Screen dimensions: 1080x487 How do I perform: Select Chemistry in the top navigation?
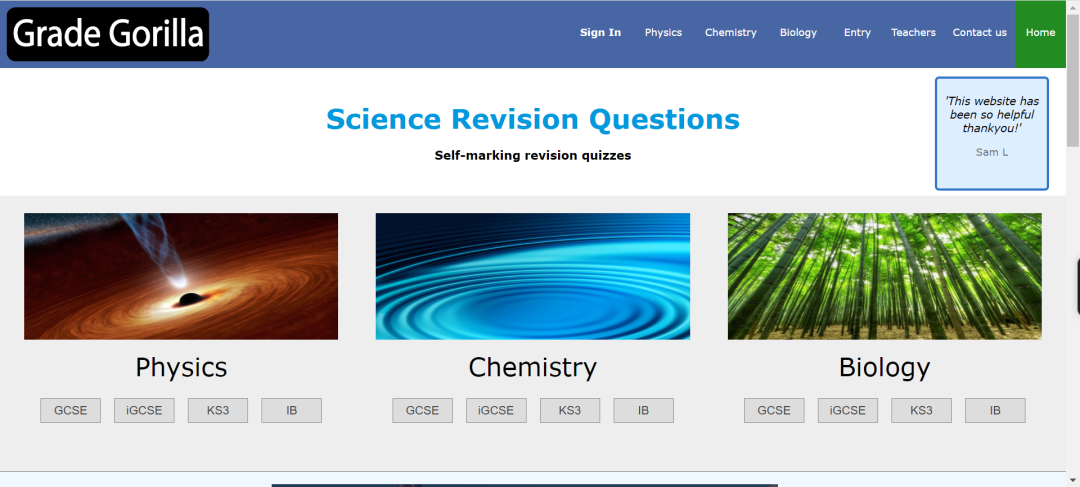pyautogui.click(x=730, y=33)
